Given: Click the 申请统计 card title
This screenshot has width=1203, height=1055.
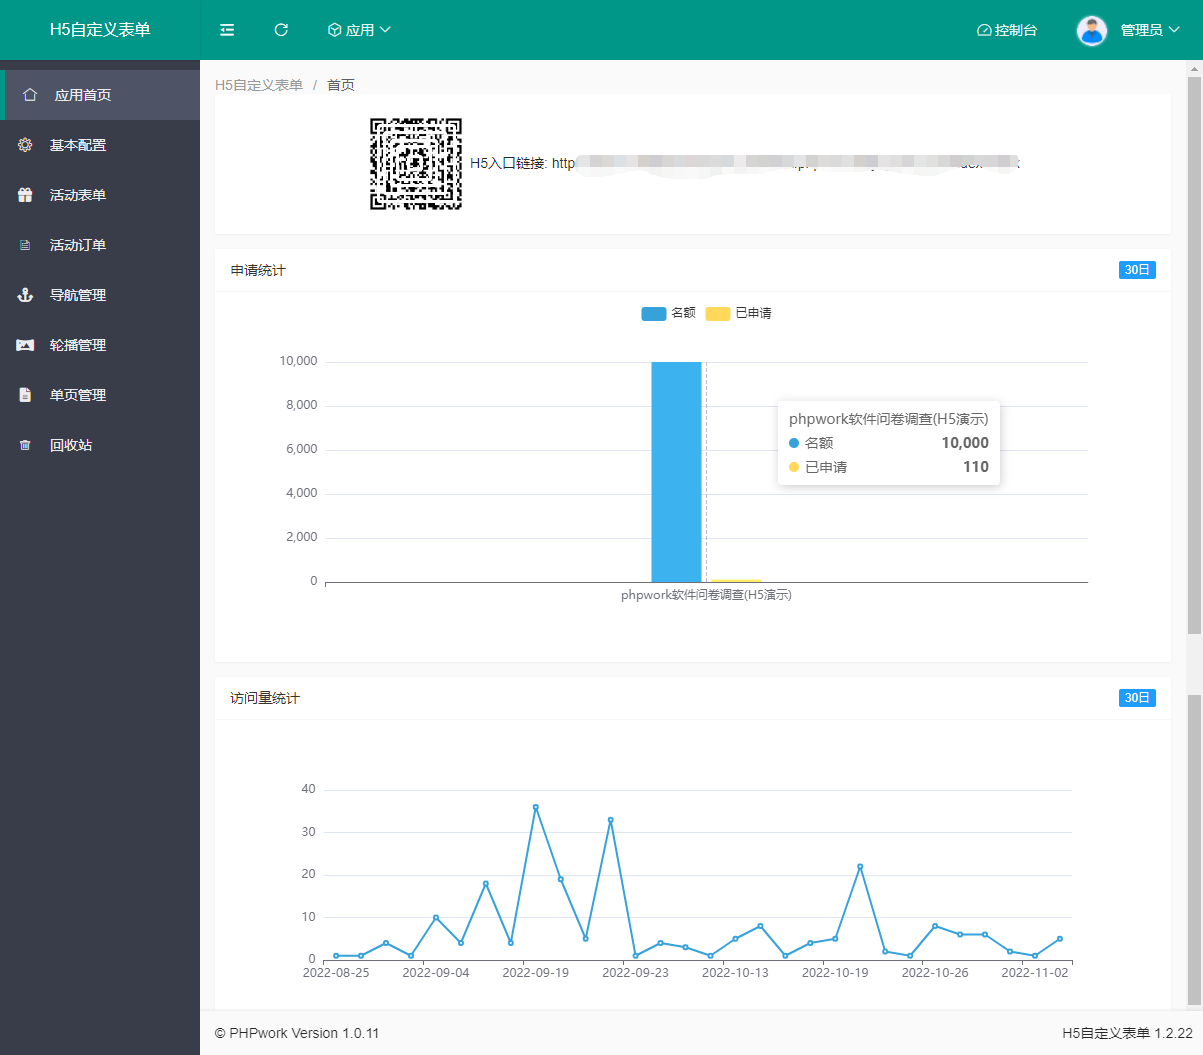Looking at the screenshot, I should coord(258,270).
